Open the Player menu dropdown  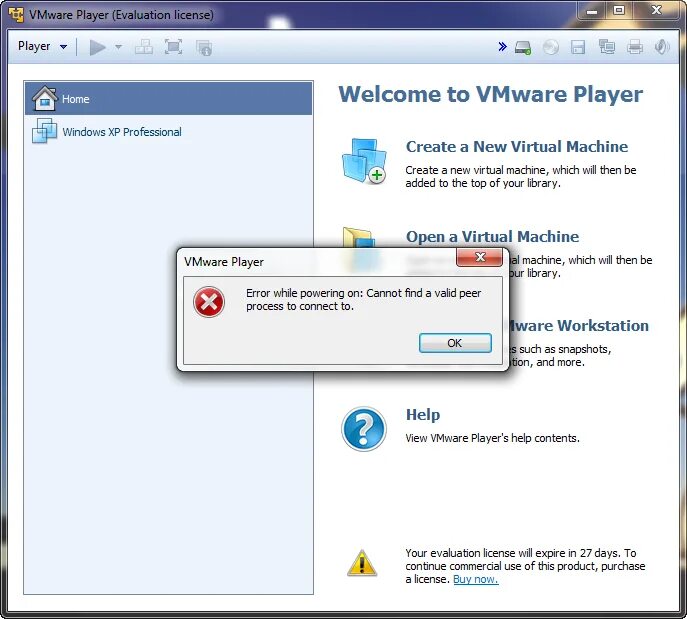[x=42, y=46]
